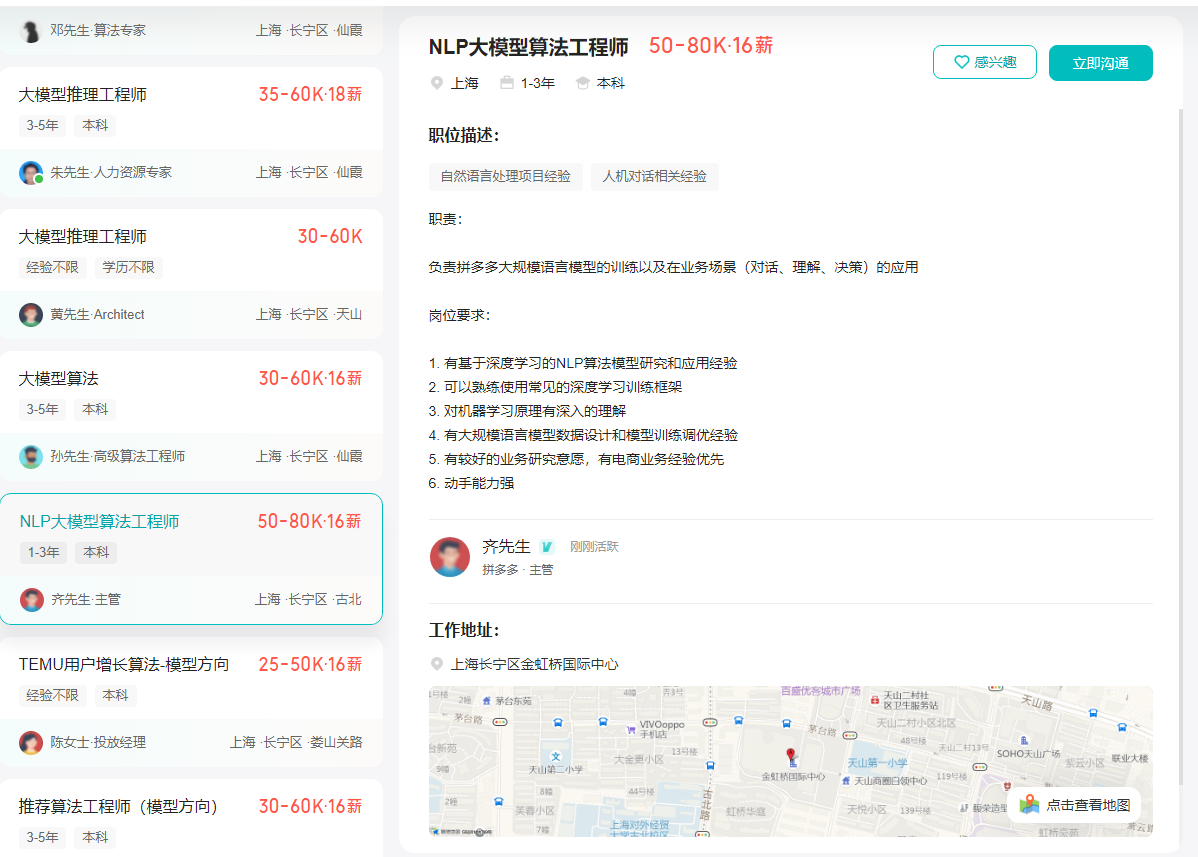Click 齐先生's verified badge icon

(547, 547)
